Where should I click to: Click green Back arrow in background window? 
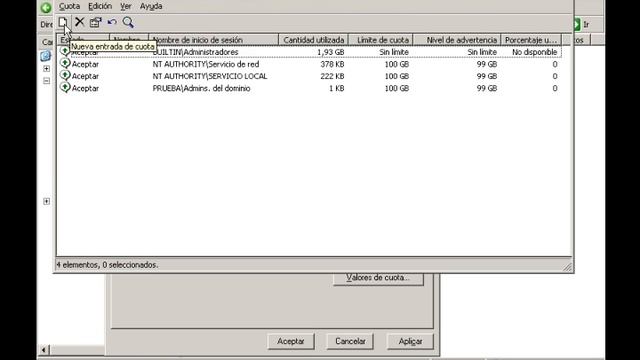(46, 7)
